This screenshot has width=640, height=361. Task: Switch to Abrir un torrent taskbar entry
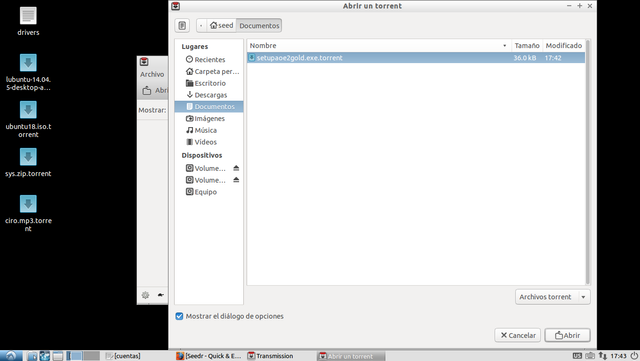[x=352, y=356]
